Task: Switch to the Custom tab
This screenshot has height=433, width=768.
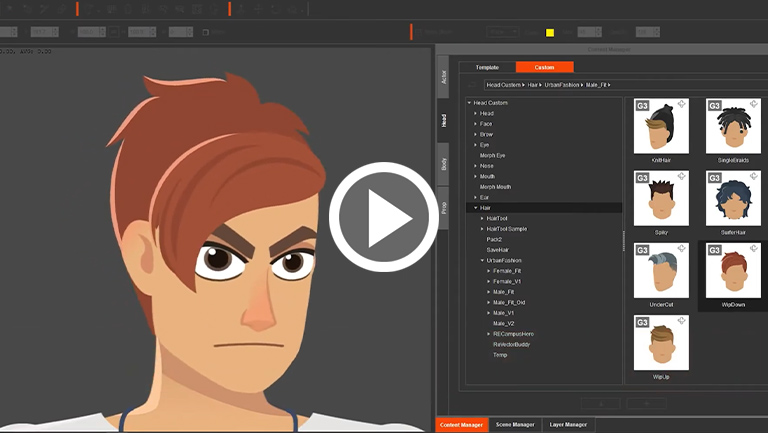Action: [x=544, y=67]
